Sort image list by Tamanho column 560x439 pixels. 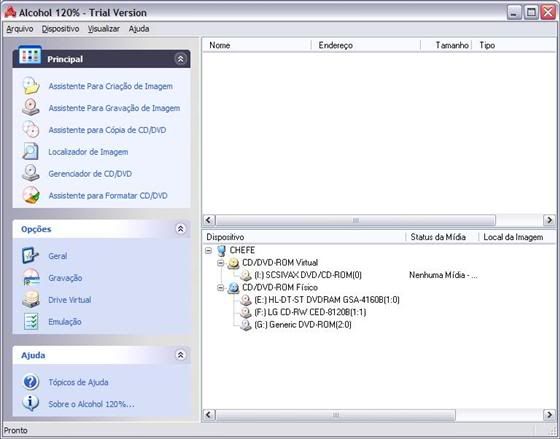click(x=446, y=45)
